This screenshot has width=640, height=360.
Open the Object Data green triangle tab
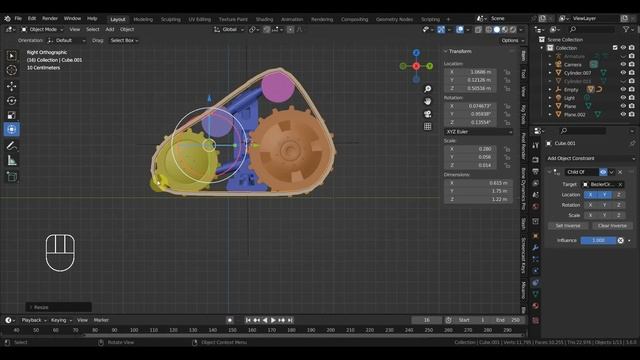point(536,294)
